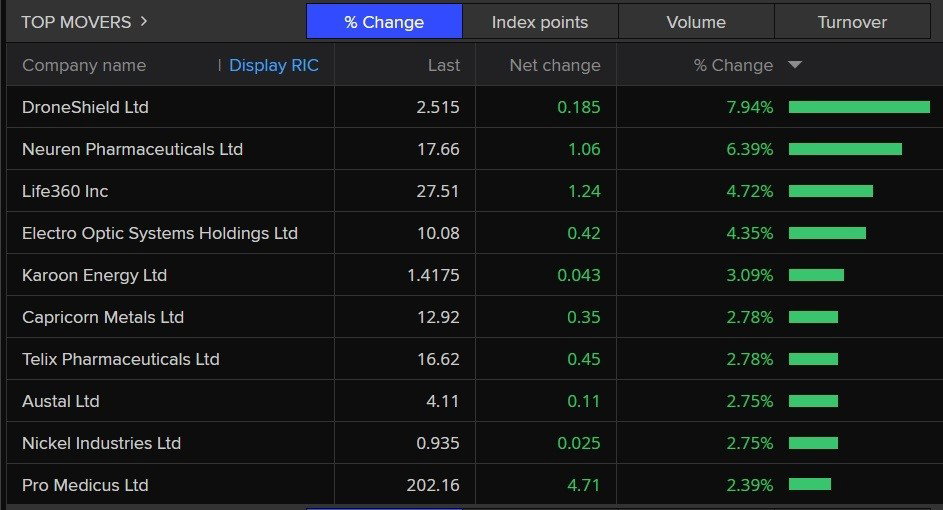Image resolution: width=943 pixels, height=510 pixels.
Task: Click Telix net change 0.45
Action: click(x=583, y=359)
